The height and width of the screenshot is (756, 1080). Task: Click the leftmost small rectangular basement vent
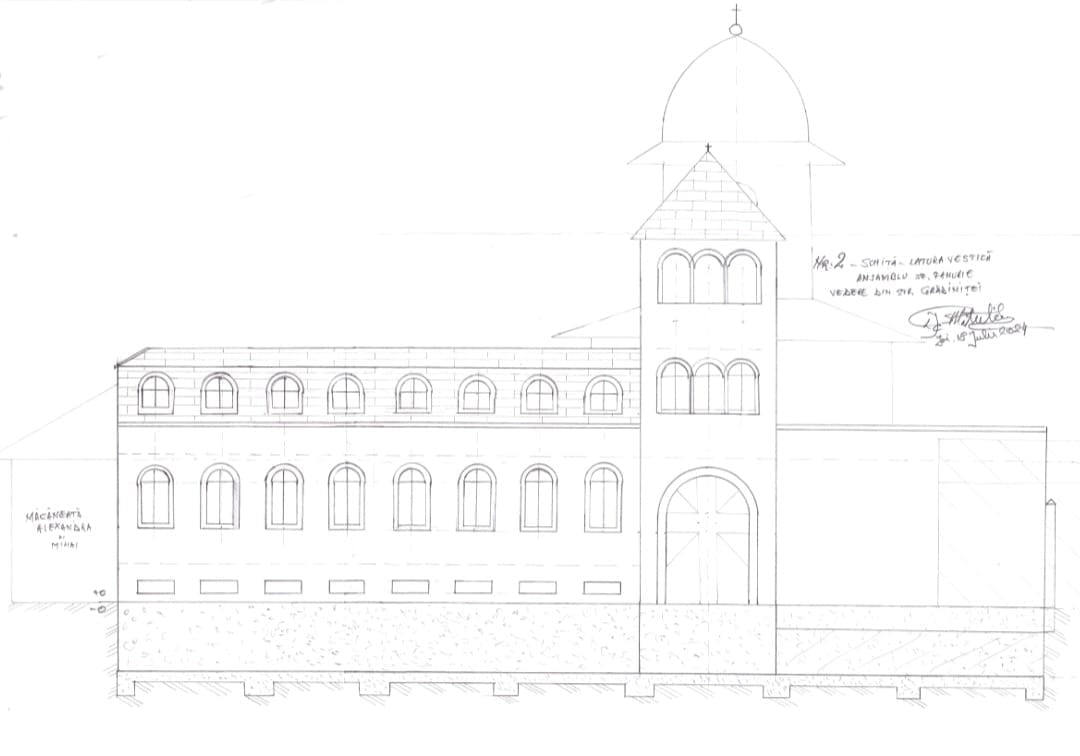pyautogui.click(x=155, y=587)
